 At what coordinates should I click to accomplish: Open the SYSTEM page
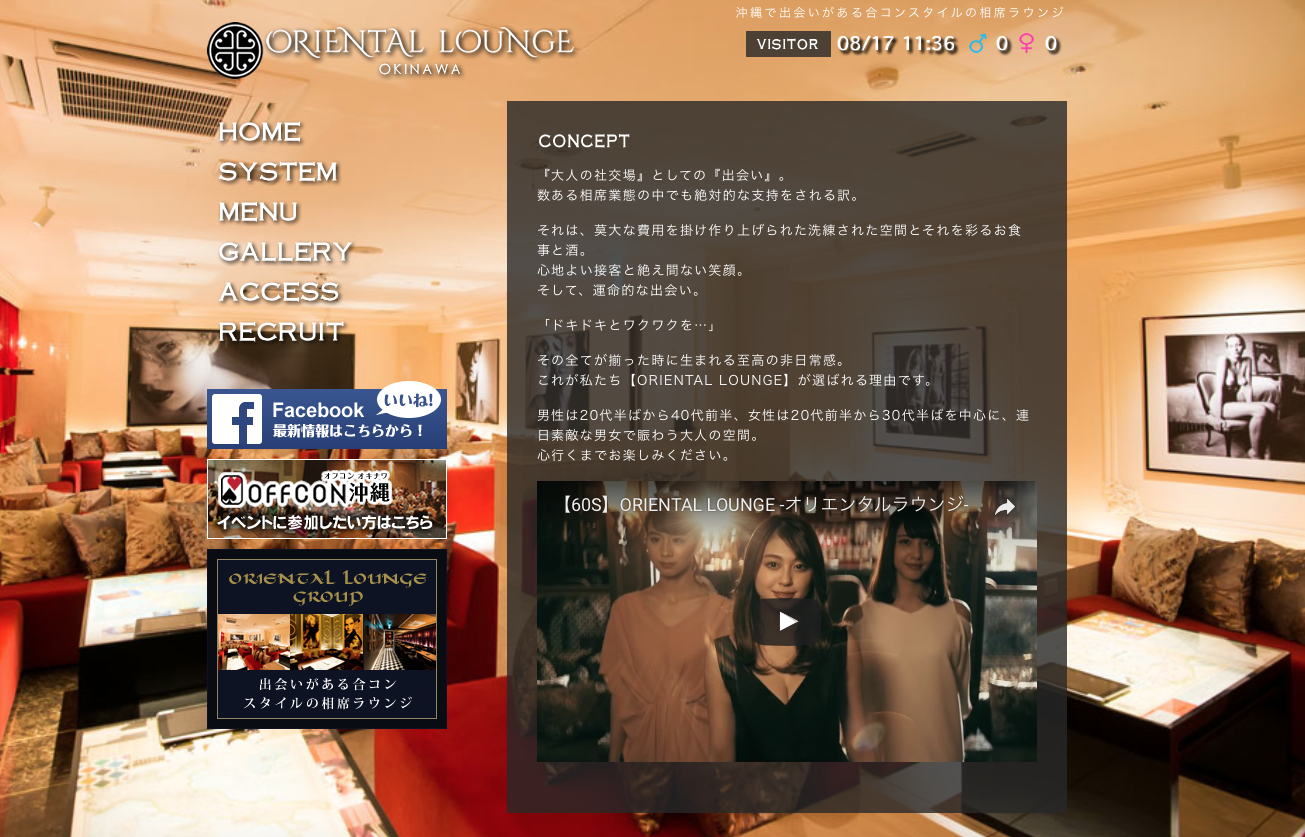click(x=278, y=172)
